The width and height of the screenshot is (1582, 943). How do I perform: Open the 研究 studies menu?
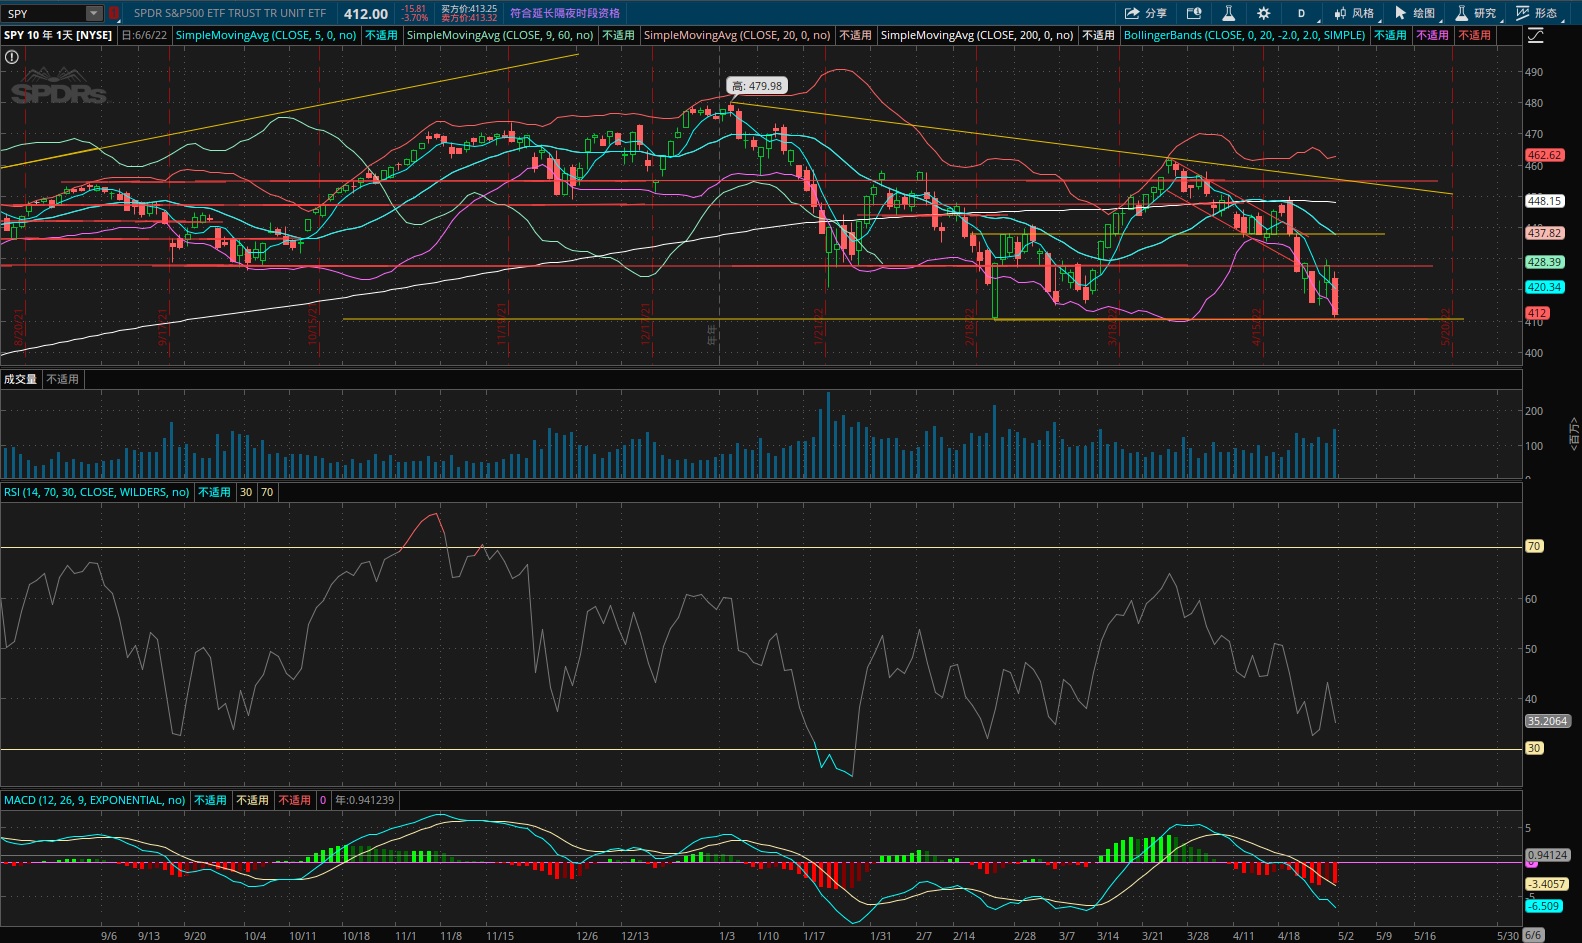1477,13
